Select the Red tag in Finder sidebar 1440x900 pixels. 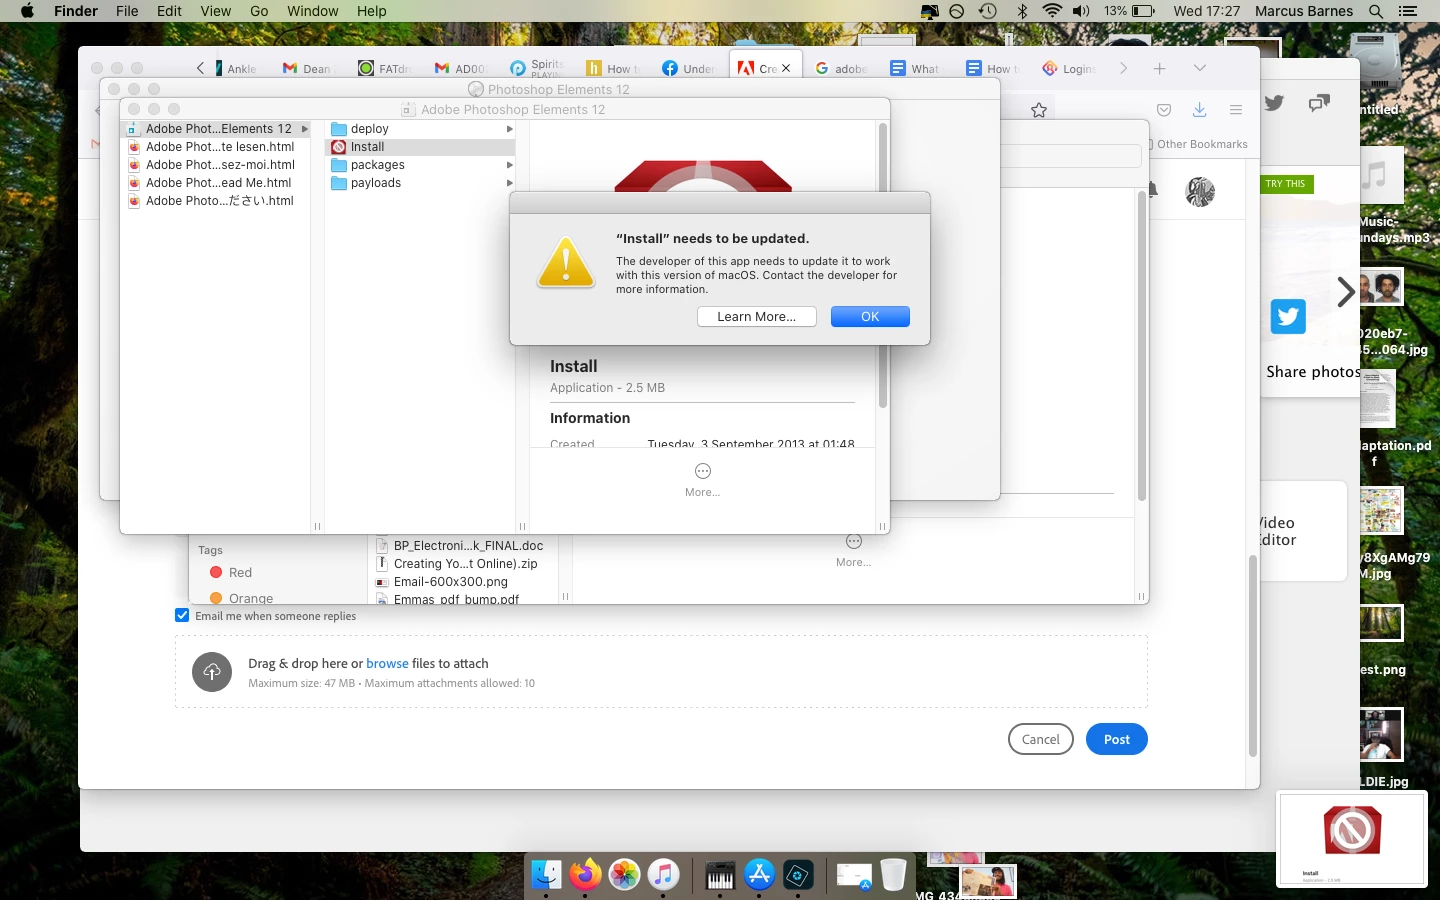coord(231,573)
